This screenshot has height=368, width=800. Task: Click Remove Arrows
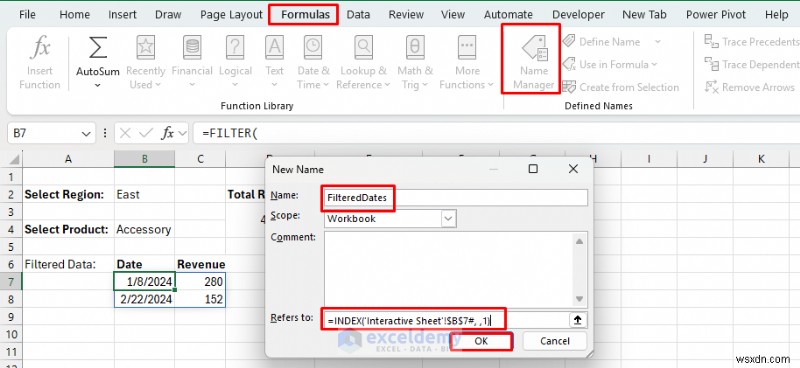[x=749, y=87]
